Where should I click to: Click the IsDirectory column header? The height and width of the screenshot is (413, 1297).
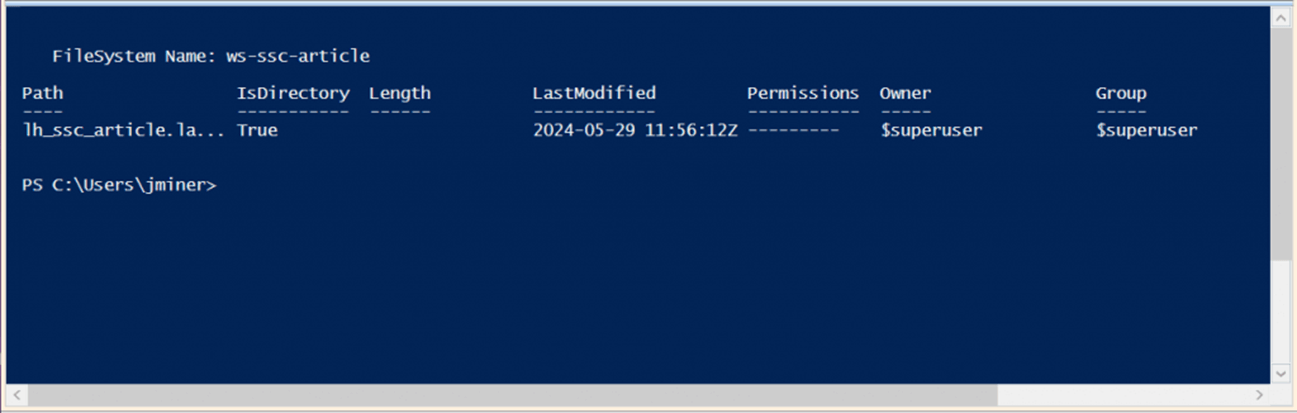tap(293, 93)
